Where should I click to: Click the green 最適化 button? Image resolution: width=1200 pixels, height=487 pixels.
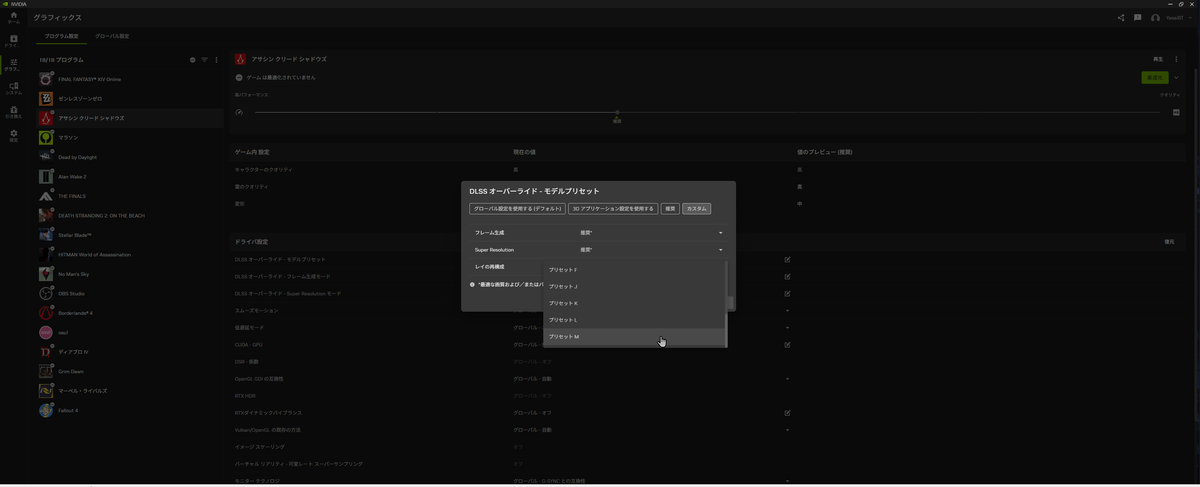(x=1154, y=78)
